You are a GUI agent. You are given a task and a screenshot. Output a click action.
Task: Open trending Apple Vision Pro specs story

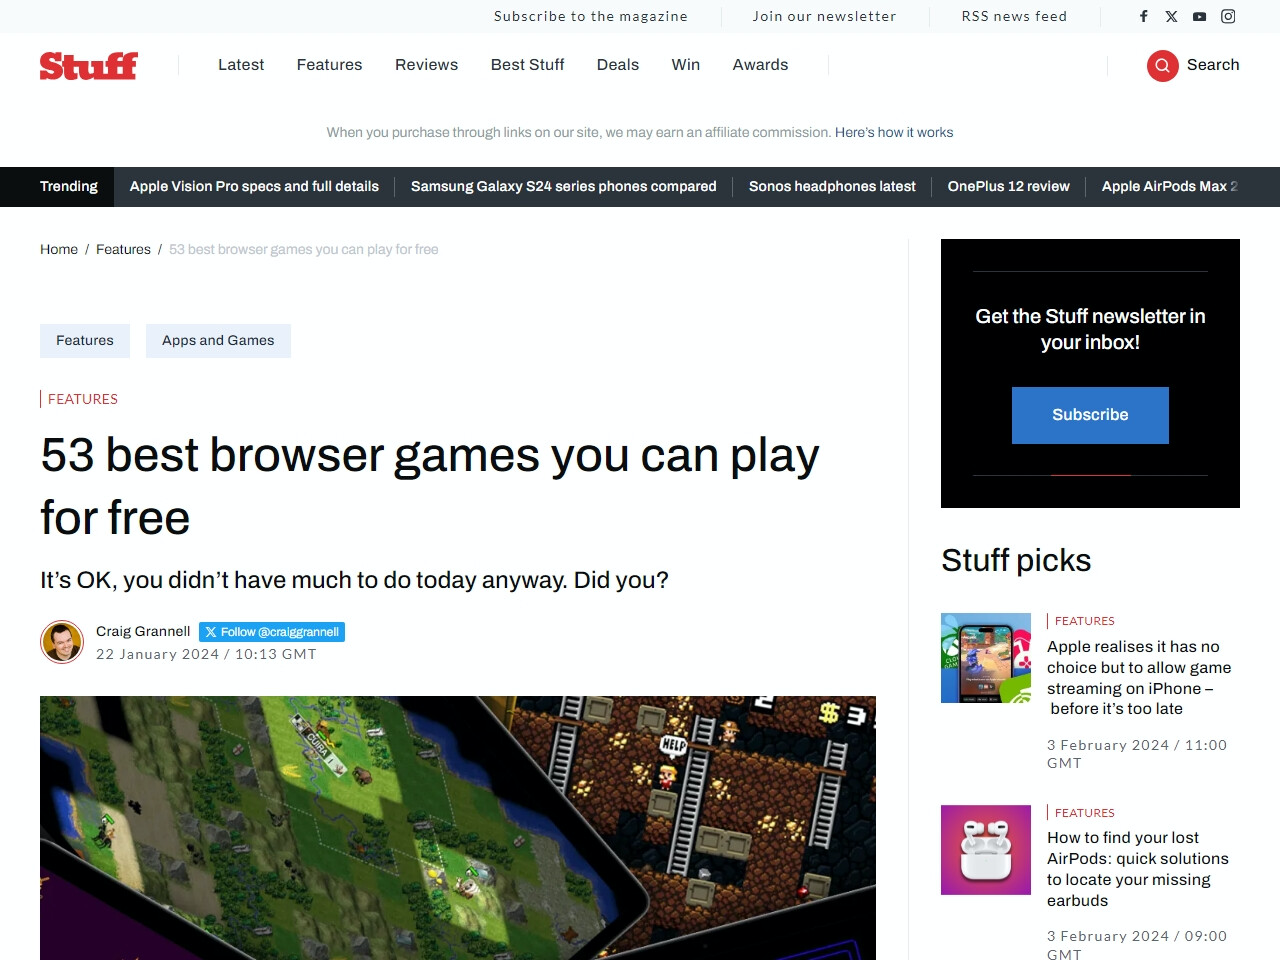coord(254,186)
